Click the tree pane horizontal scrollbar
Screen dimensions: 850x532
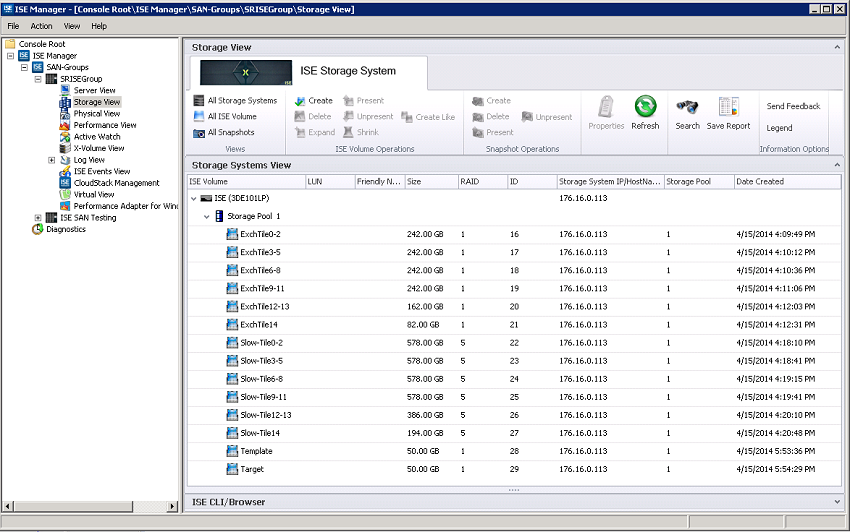coord(73,507)
